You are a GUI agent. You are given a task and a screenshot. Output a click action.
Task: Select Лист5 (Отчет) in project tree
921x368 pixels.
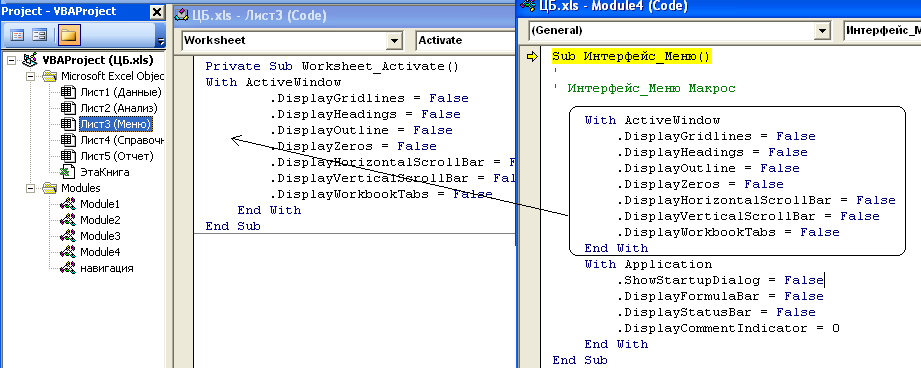(117, 156)
